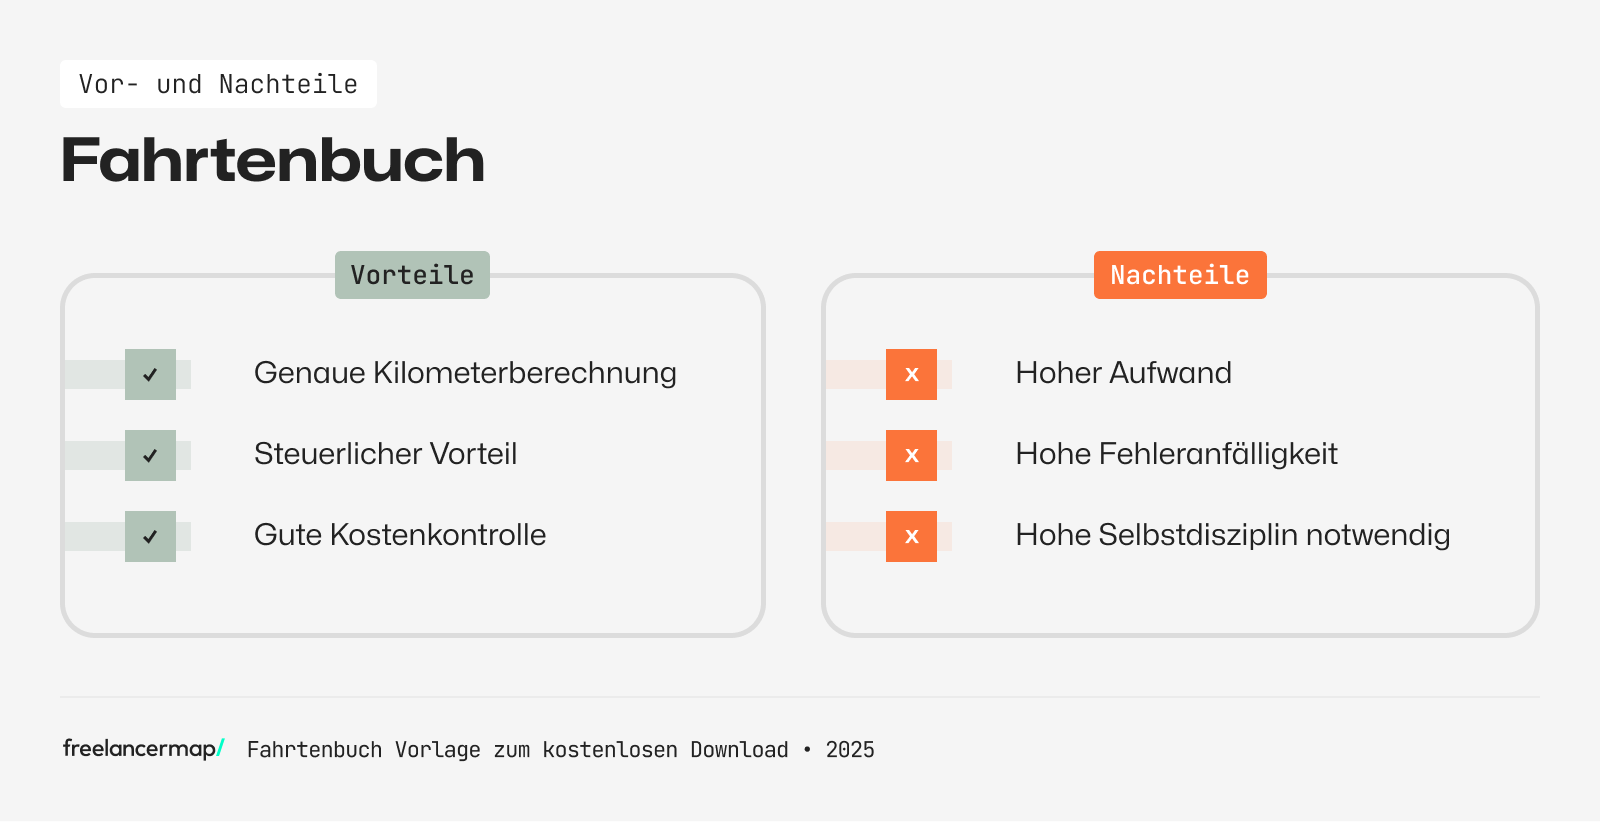
Task: Click the Genaue Kilometerberechnung text
Action: (465, 373)
